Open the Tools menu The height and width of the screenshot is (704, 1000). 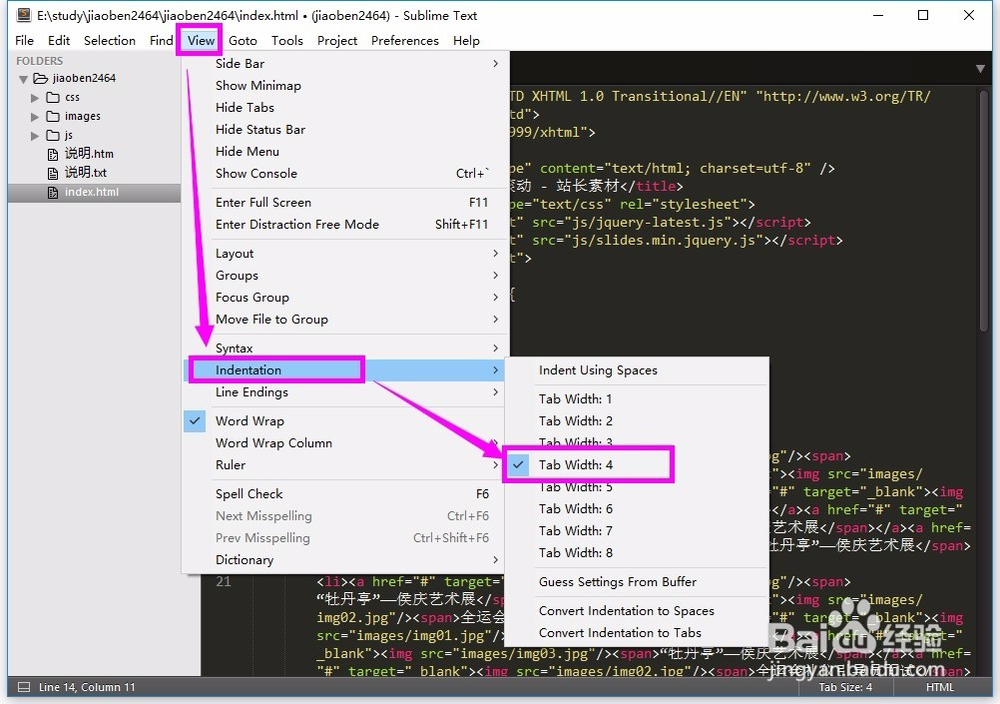[x=287, y=40]
